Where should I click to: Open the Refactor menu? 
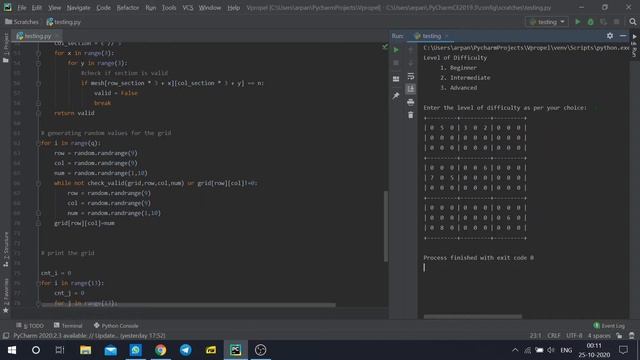point(128,8)
